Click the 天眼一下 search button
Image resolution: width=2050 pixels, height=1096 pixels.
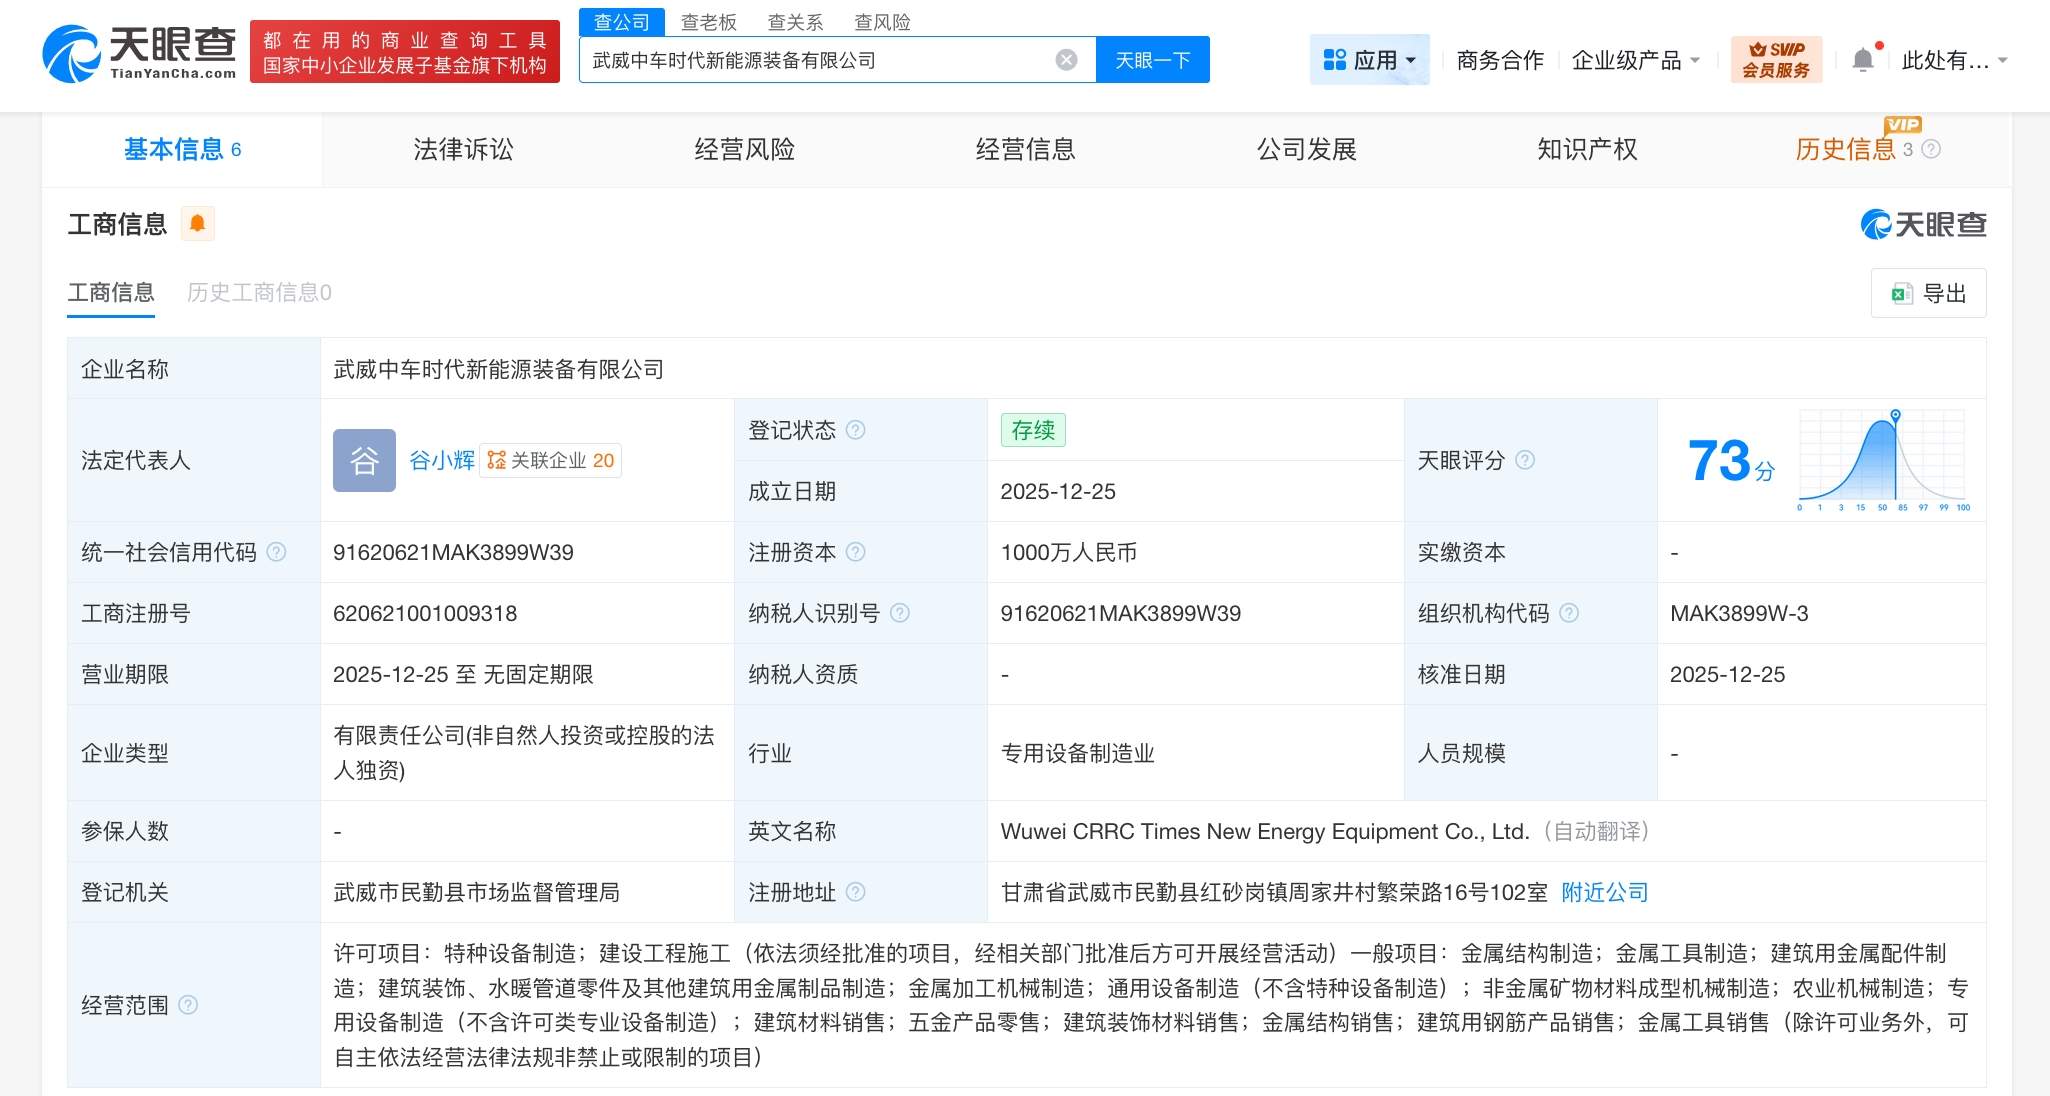(1152, 59)
